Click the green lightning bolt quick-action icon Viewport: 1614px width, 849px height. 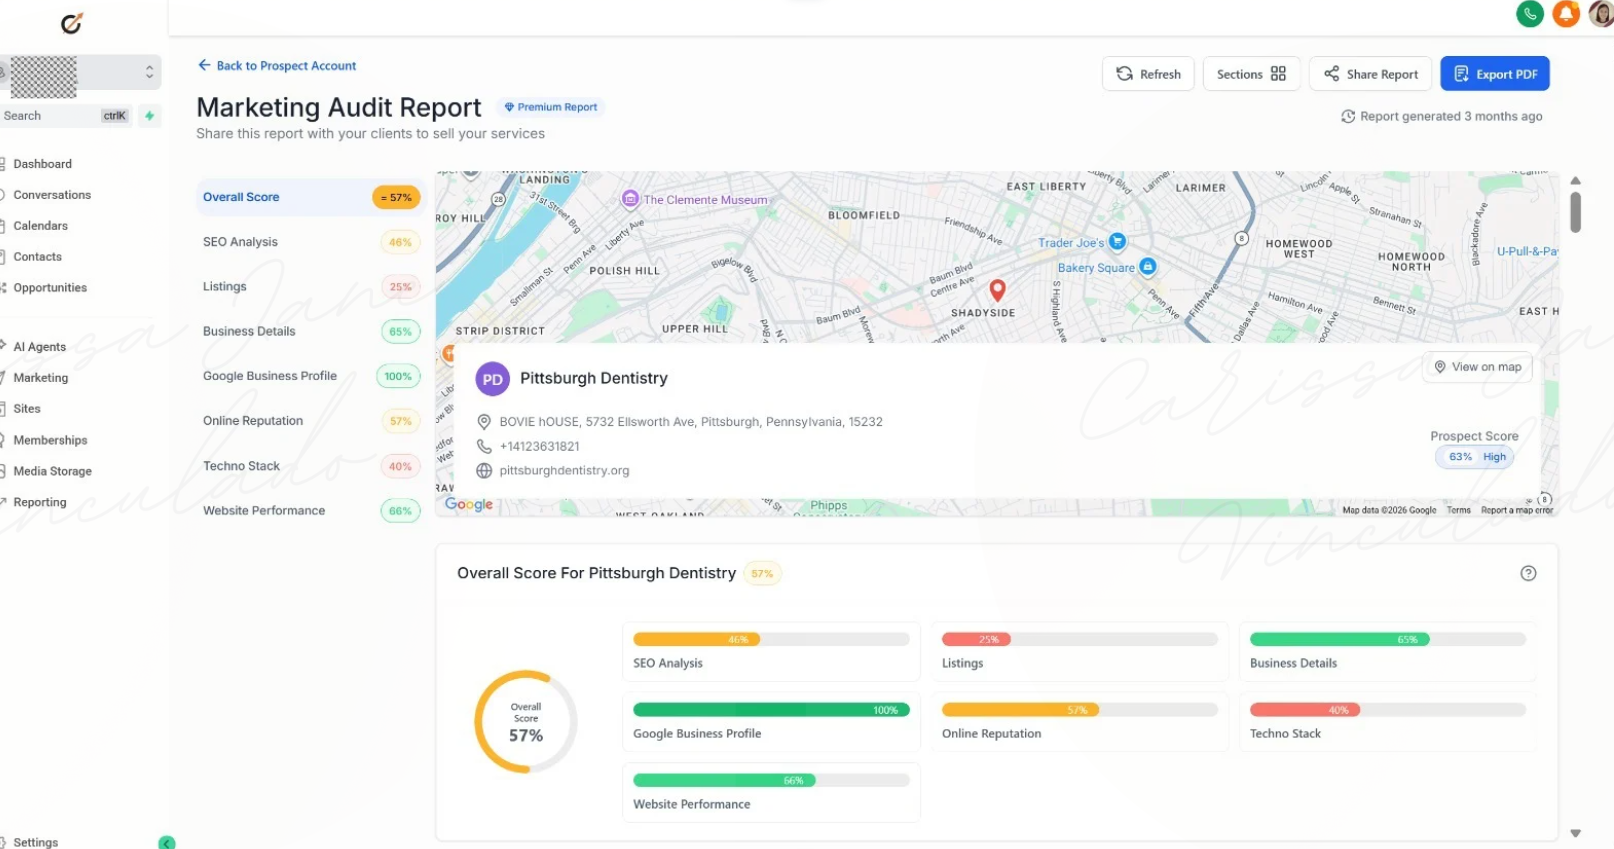149,116
